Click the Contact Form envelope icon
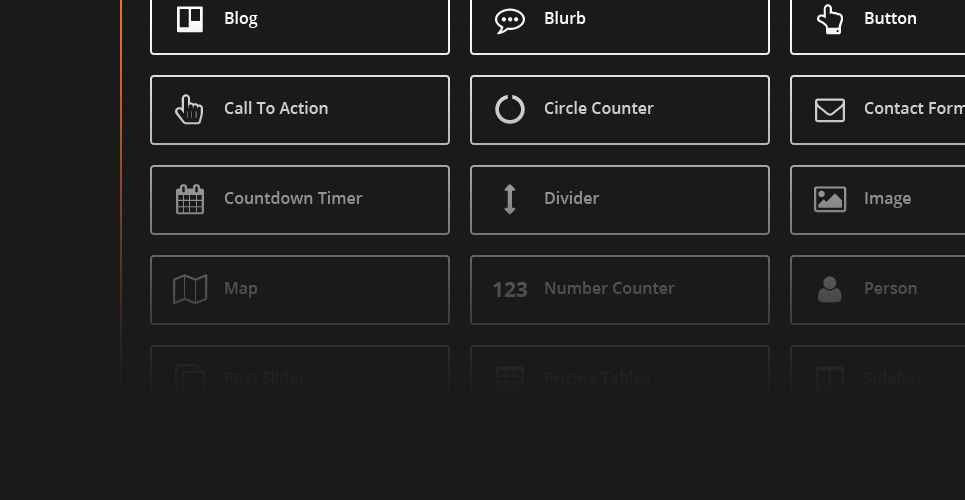 pos(830,110)
